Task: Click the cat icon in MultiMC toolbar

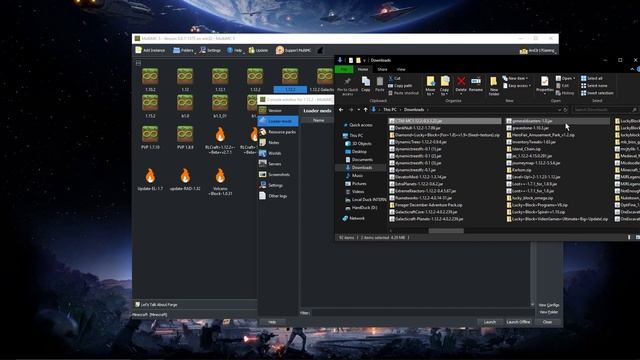Action: click(320, 50)
